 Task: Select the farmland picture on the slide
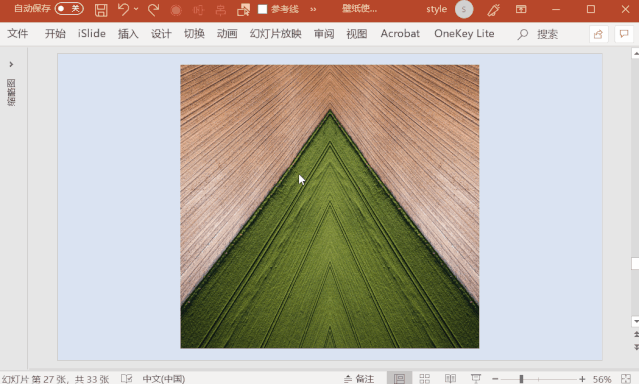point(330,206)
